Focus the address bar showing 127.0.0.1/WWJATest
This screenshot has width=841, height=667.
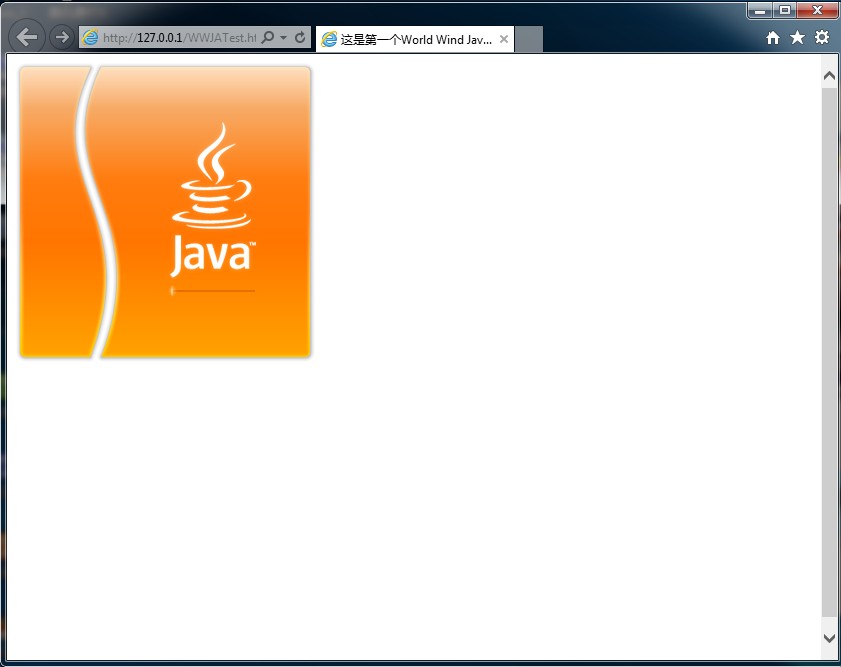coord(179,38)
